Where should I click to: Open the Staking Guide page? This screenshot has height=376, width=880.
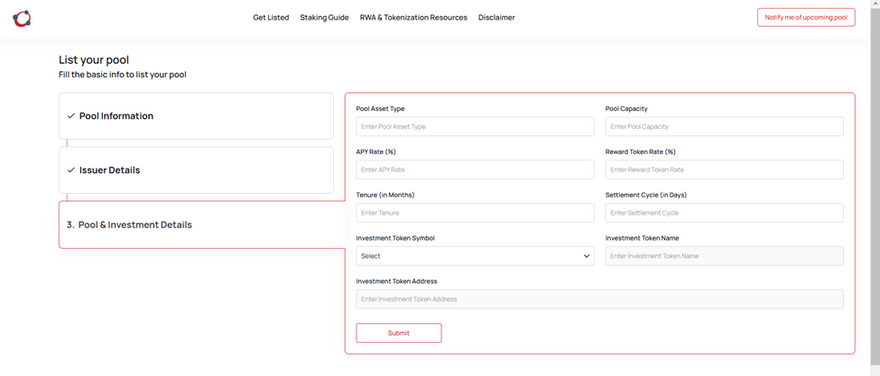[x=324, y=17]
